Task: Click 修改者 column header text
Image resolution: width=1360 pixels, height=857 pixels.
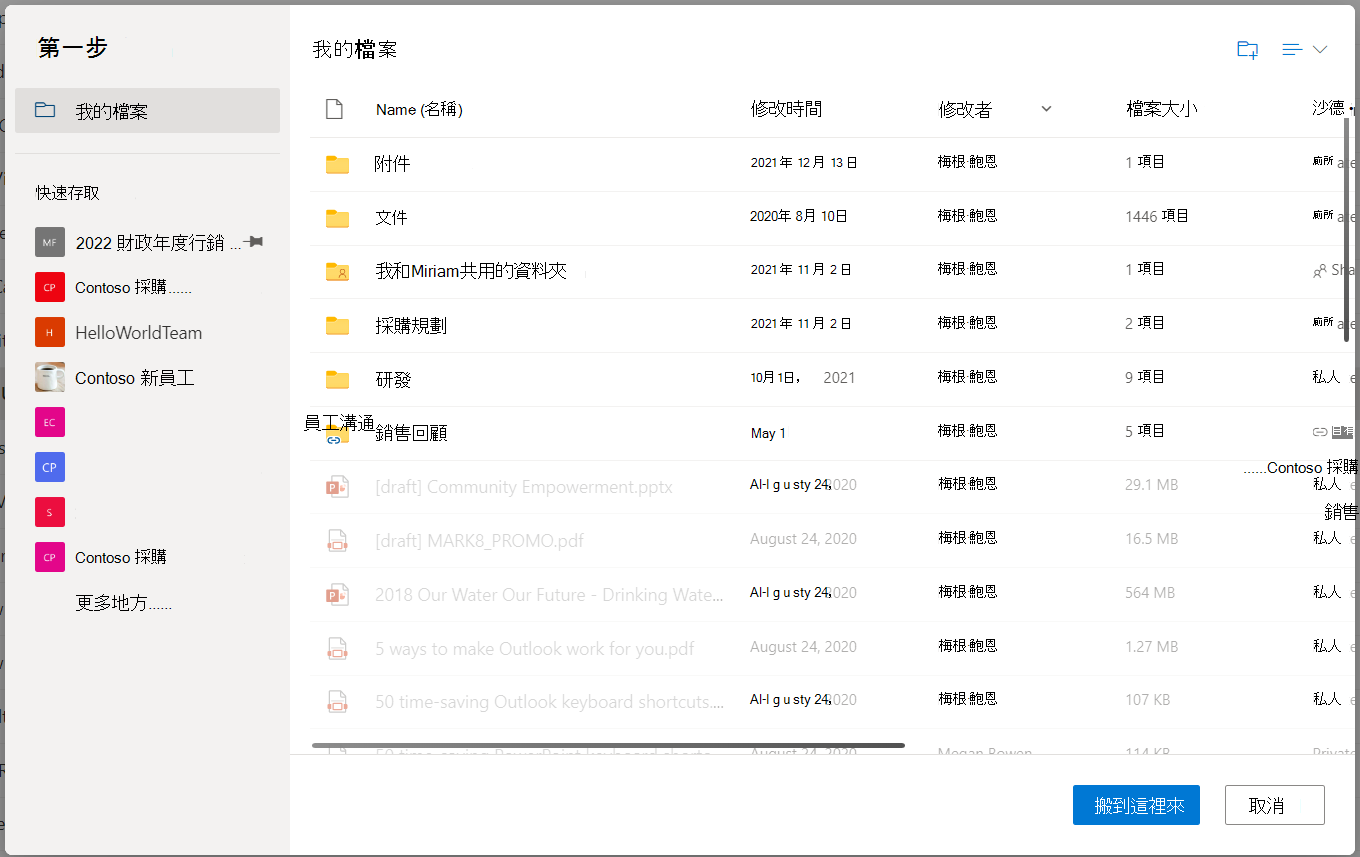Action: pyautogui.click(x=965, y=109)
